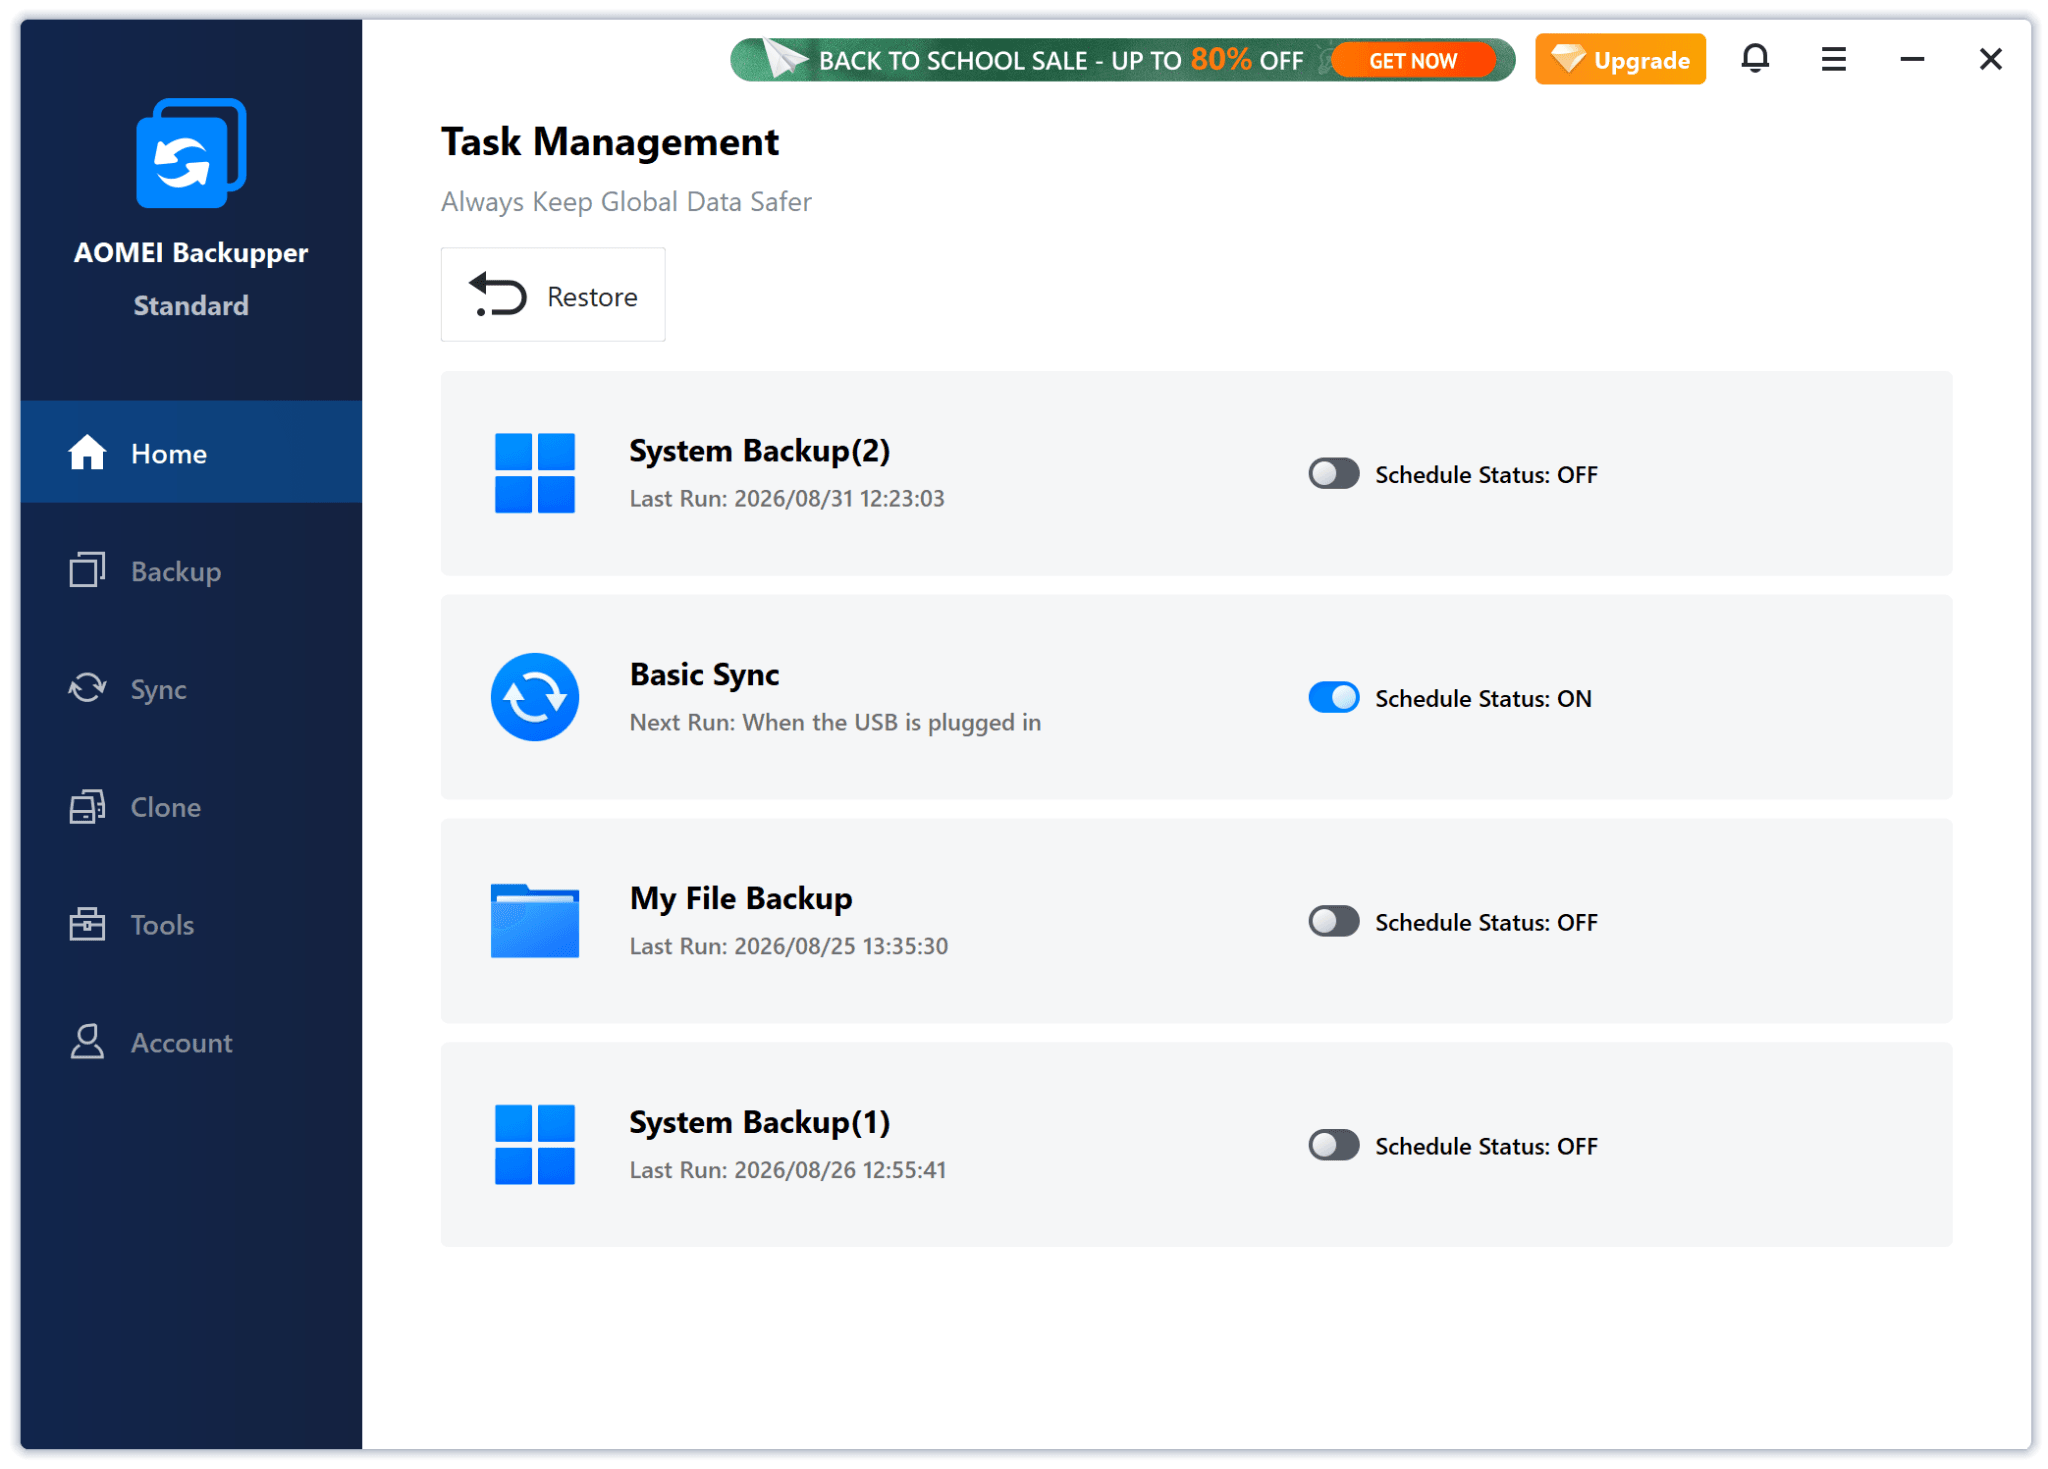Switch to the Sync section

[191, 688]
